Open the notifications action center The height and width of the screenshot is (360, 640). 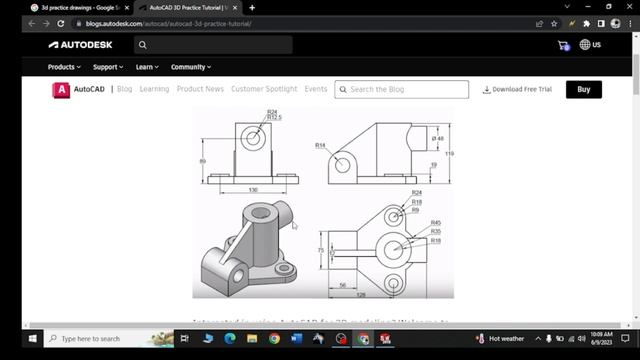tap(625, 338)
